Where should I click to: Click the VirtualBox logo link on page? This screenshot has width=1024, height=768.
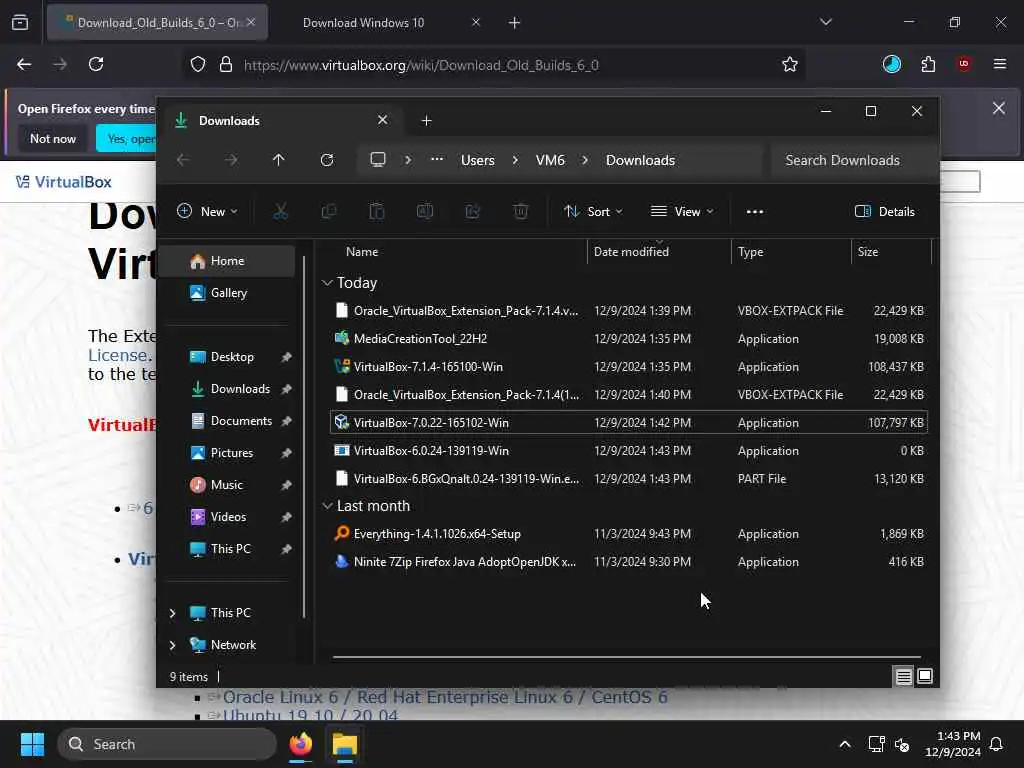[x=63, y=182]
